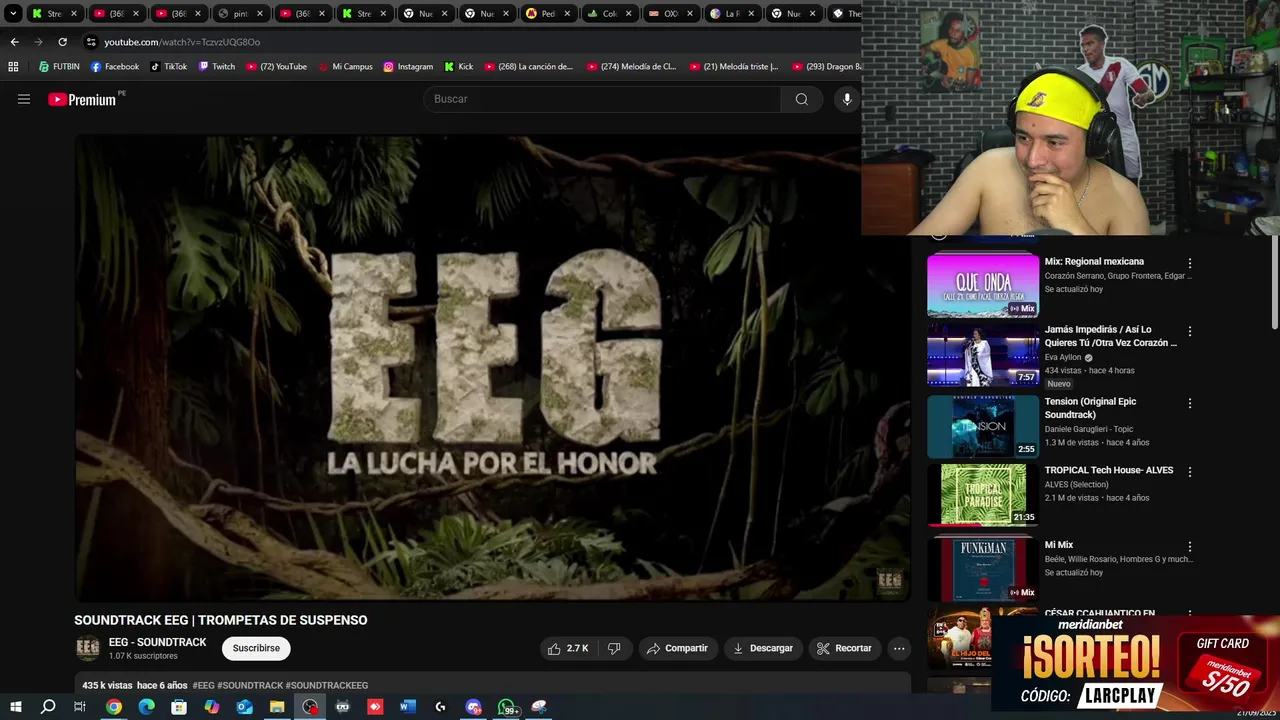Open the YouTube hamburger guide menu
1280x720 pixels.
[x=24, y=99]
